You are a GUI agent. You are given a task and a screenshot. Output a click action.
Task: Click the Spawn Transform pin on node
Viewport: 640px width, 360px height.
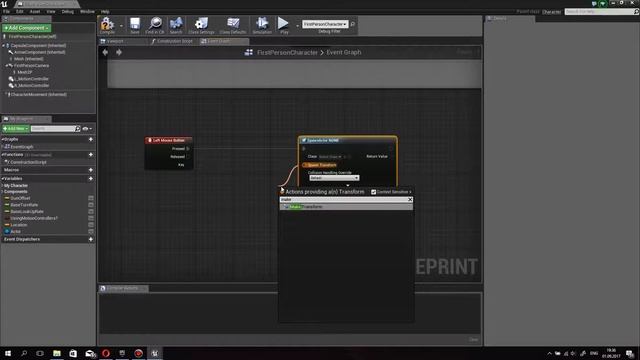[x=305, y=165]
